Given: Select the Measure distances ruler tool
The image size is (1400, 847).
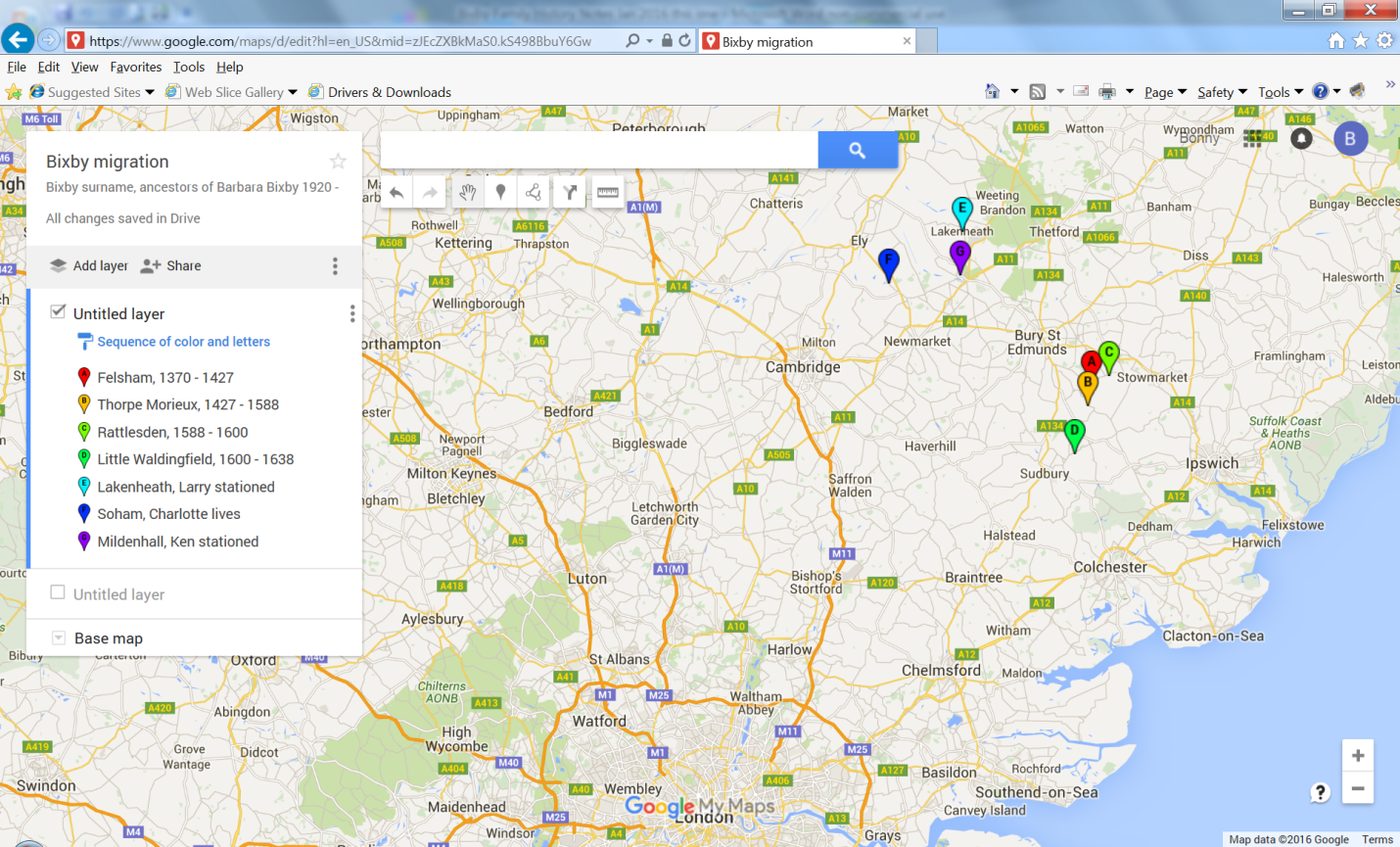Looking at the screenshot, I should pyautogui.click(x=608, y=192).
